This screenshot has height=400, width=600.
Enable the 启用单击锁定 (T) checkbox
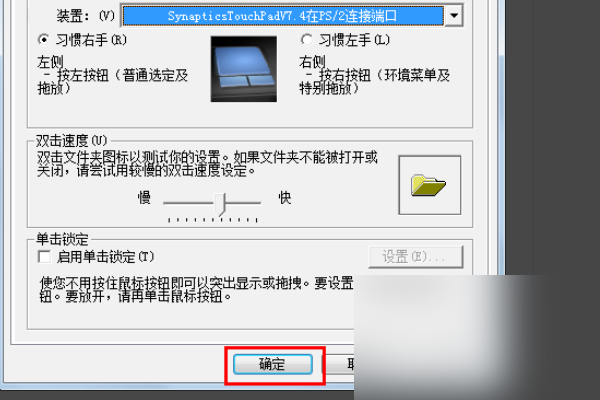[44, 256]
